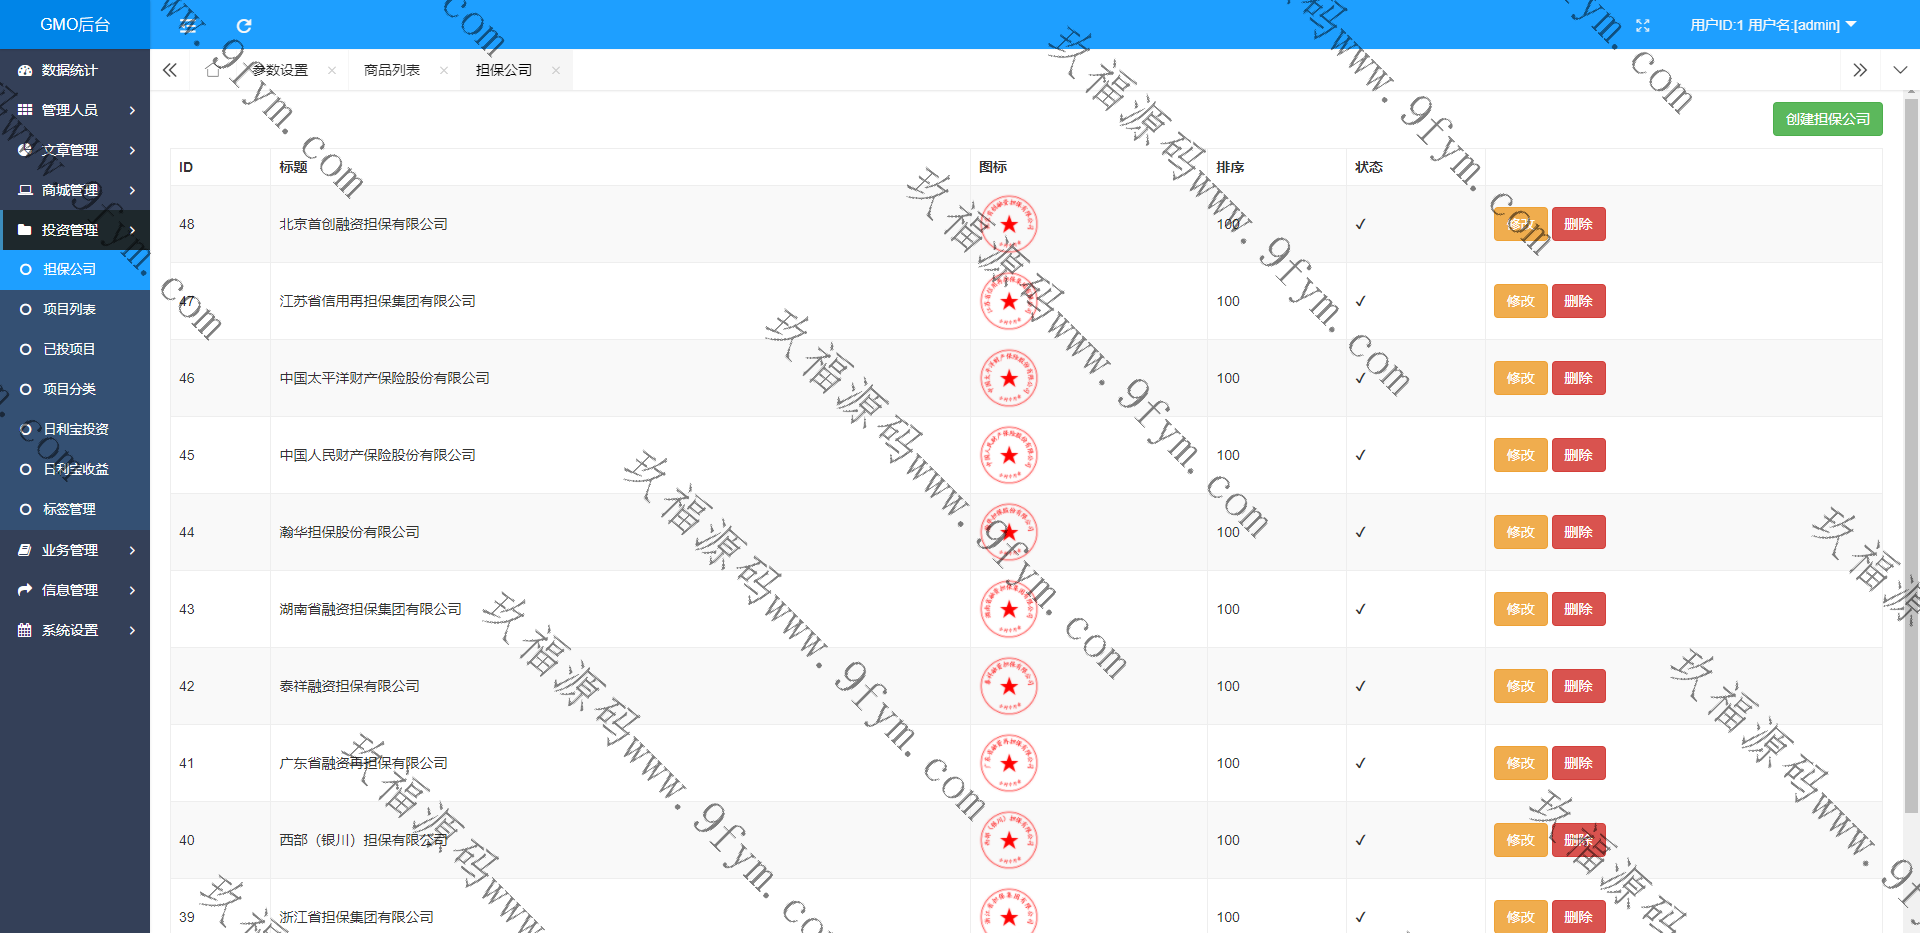
Task: Click the home tab icon
Action: (213, 70)
